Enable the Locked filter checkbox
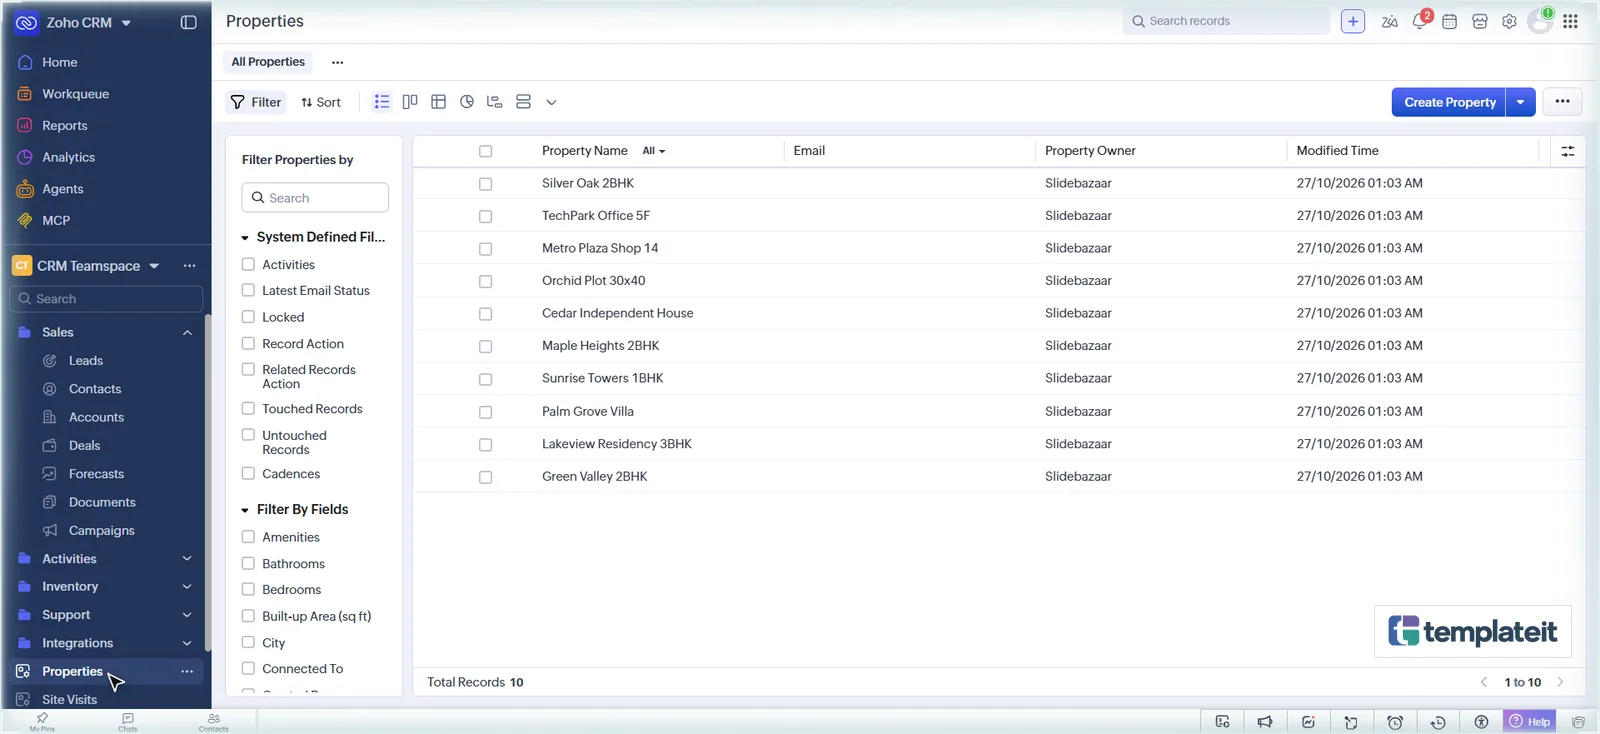Screen dimensions: 1600x734 tap(248, 316)
